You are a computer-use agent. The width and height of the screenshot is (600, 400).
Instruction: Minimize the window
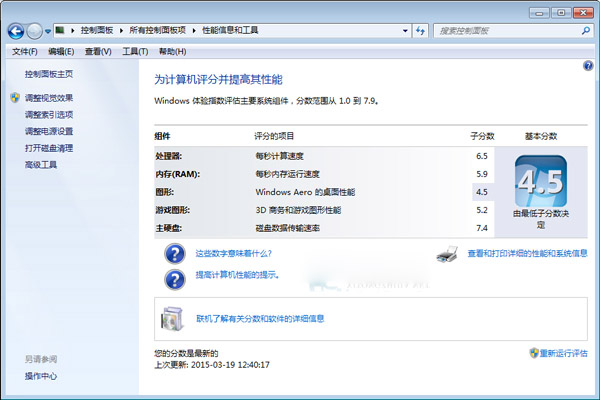(x=540, y=13)
